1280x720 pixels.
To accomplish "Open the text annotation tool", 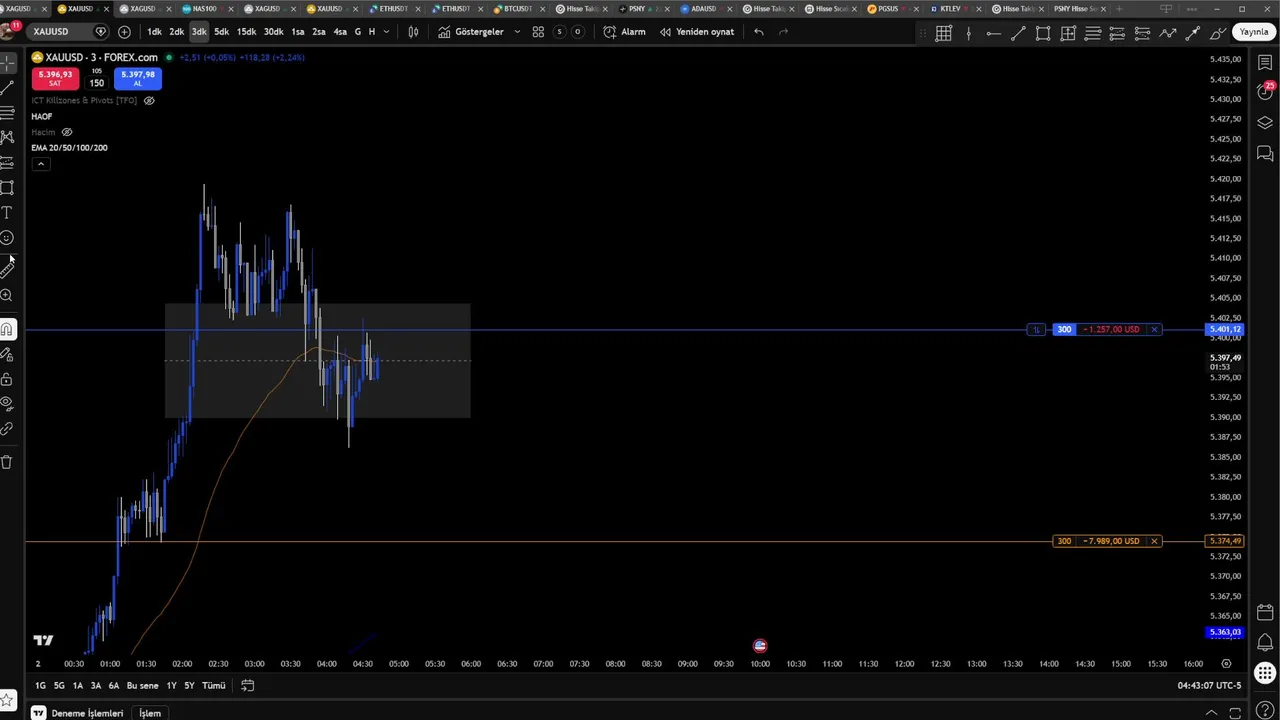I will [7, 213].
